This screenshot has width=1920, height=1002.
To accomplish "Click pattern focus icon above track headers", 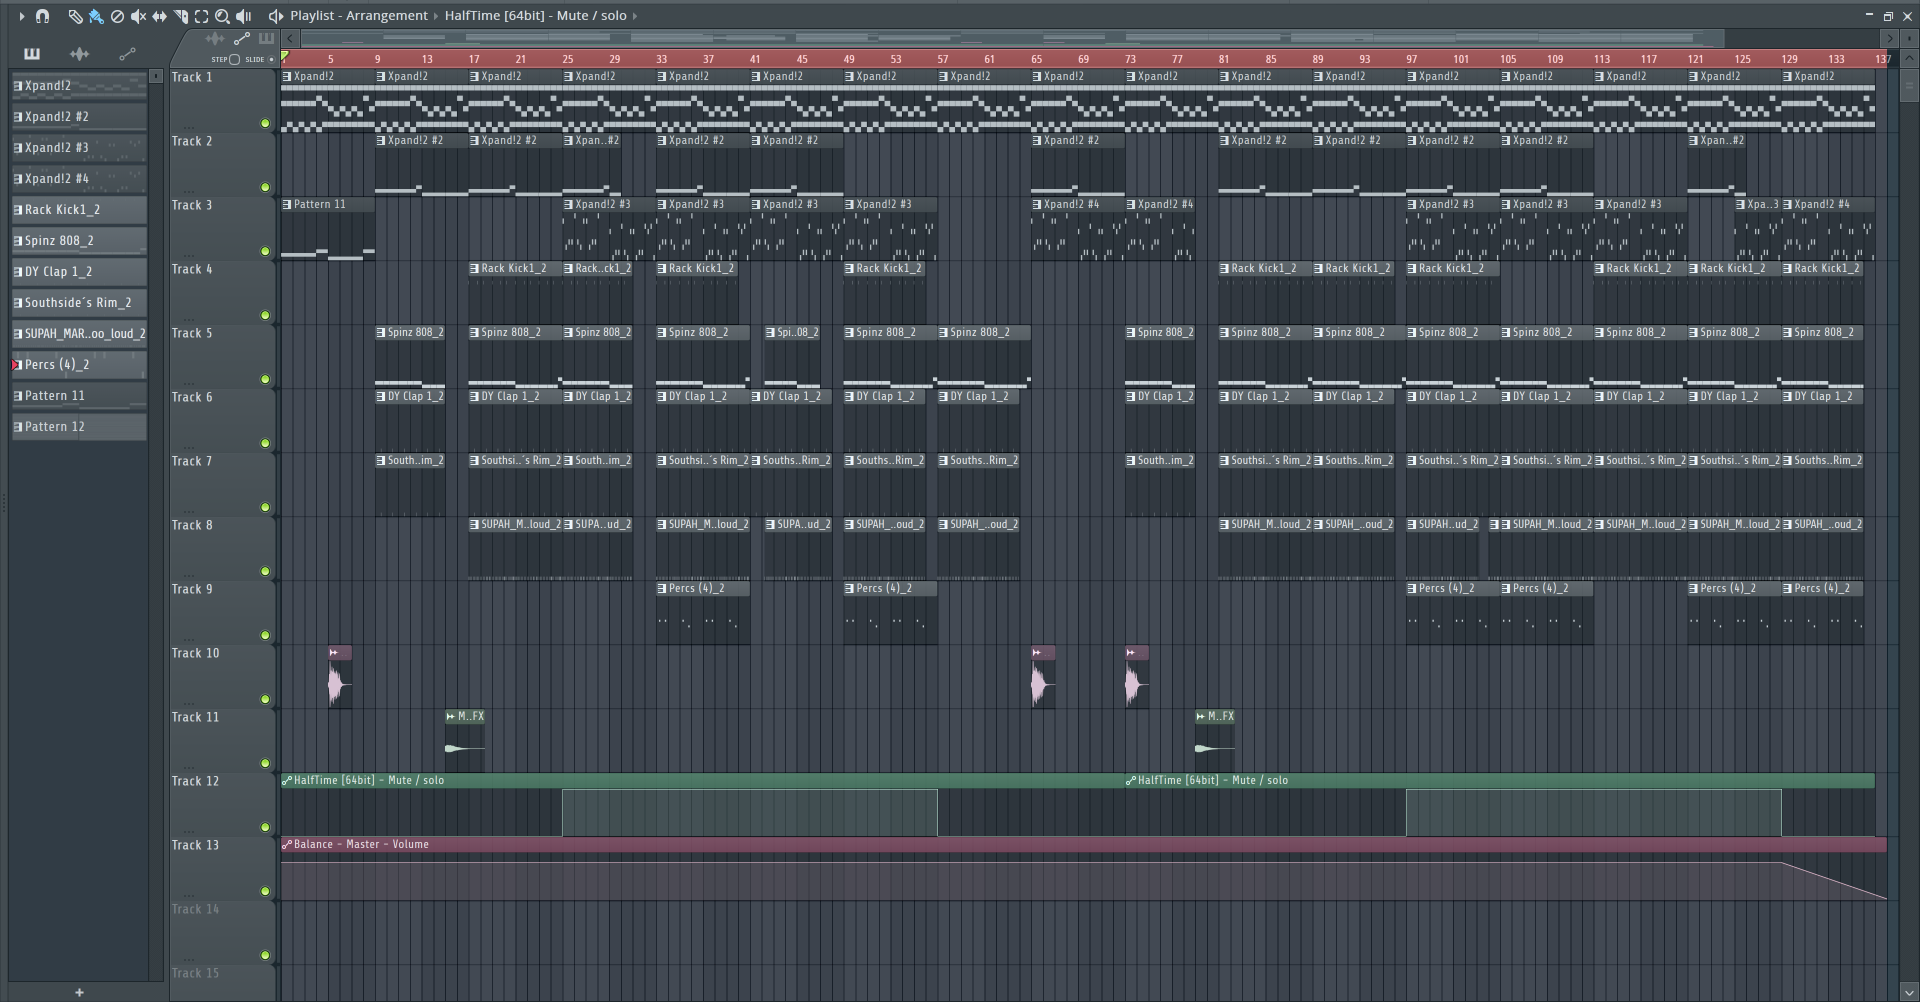I will (x=266, y=39).
